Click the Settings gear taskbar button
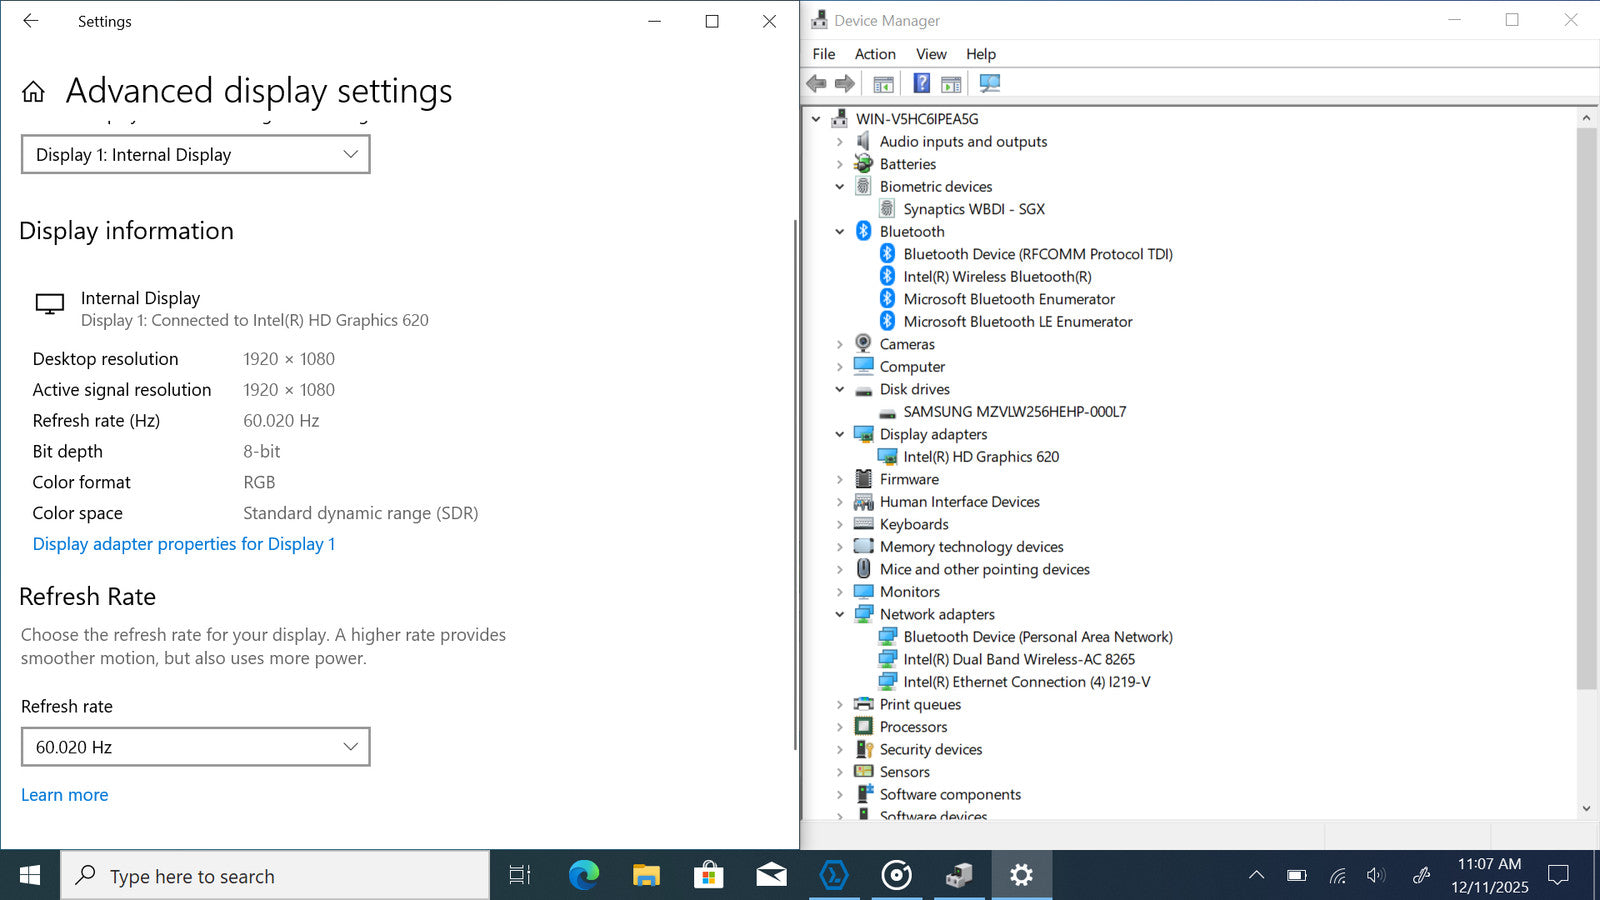Viewport: 1600px width, 900px height. click(1021, 876)
